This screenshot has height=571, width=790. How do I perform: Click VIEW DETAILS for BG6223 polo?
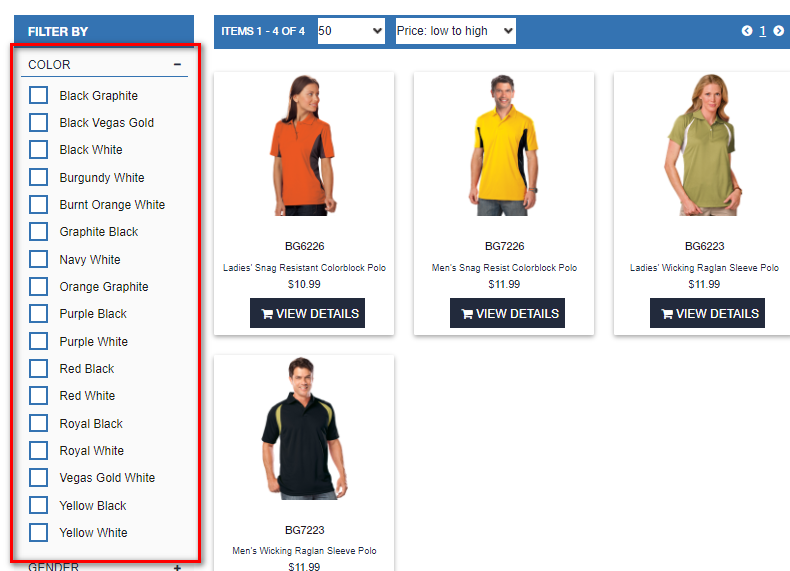707,313
